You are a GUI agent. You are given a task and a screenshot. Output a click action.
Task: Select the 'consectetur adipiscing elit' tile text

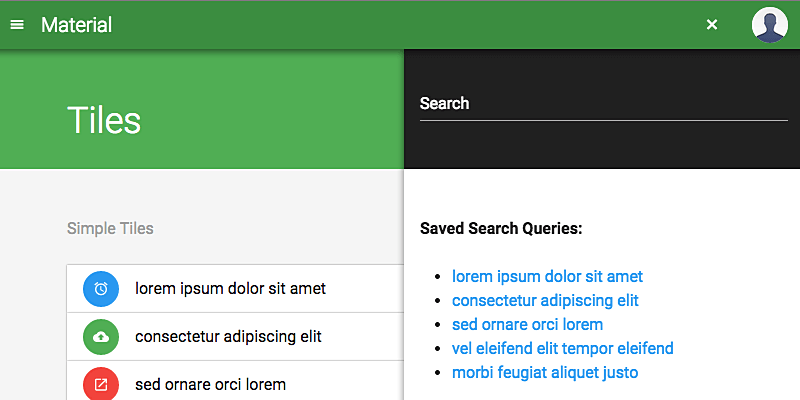click(228, 337)
